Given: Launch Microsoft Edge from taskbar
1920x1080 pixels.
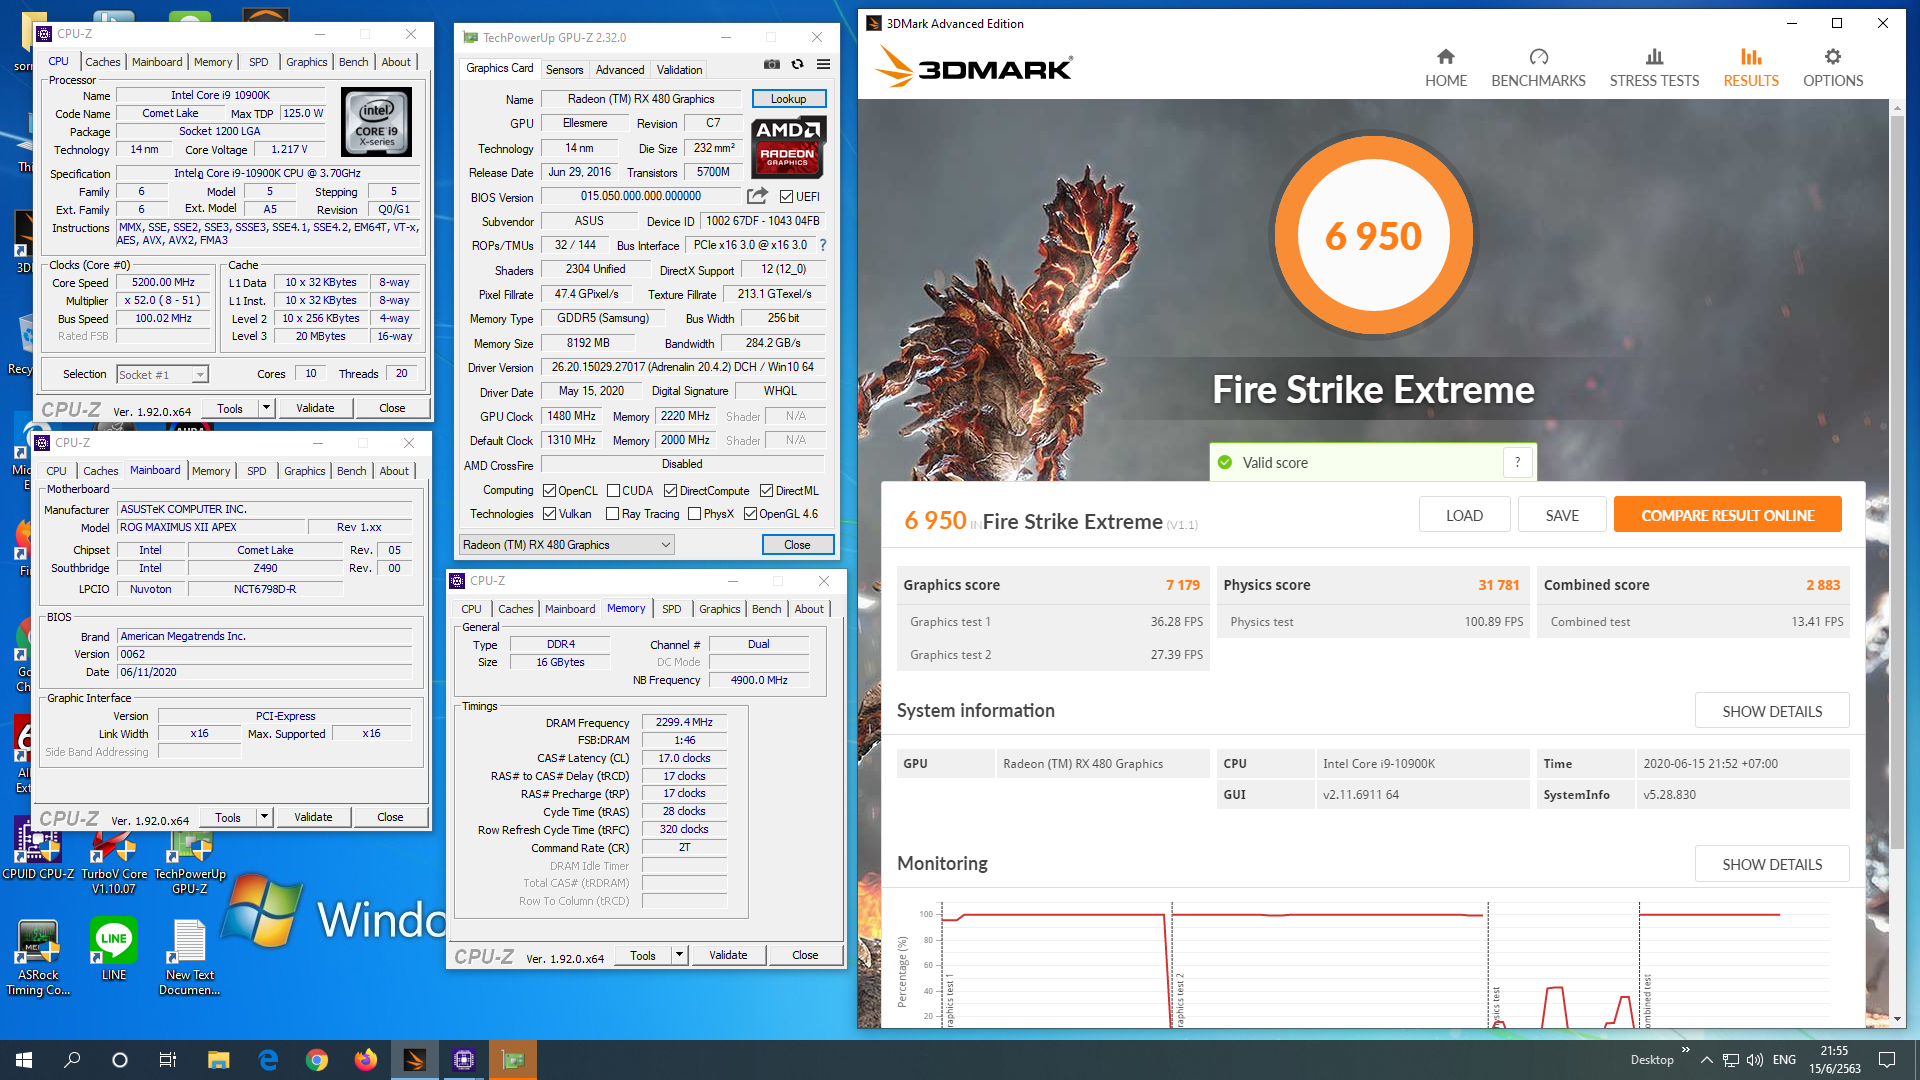Looking at the screenshot, I should tap(268, 1060).
